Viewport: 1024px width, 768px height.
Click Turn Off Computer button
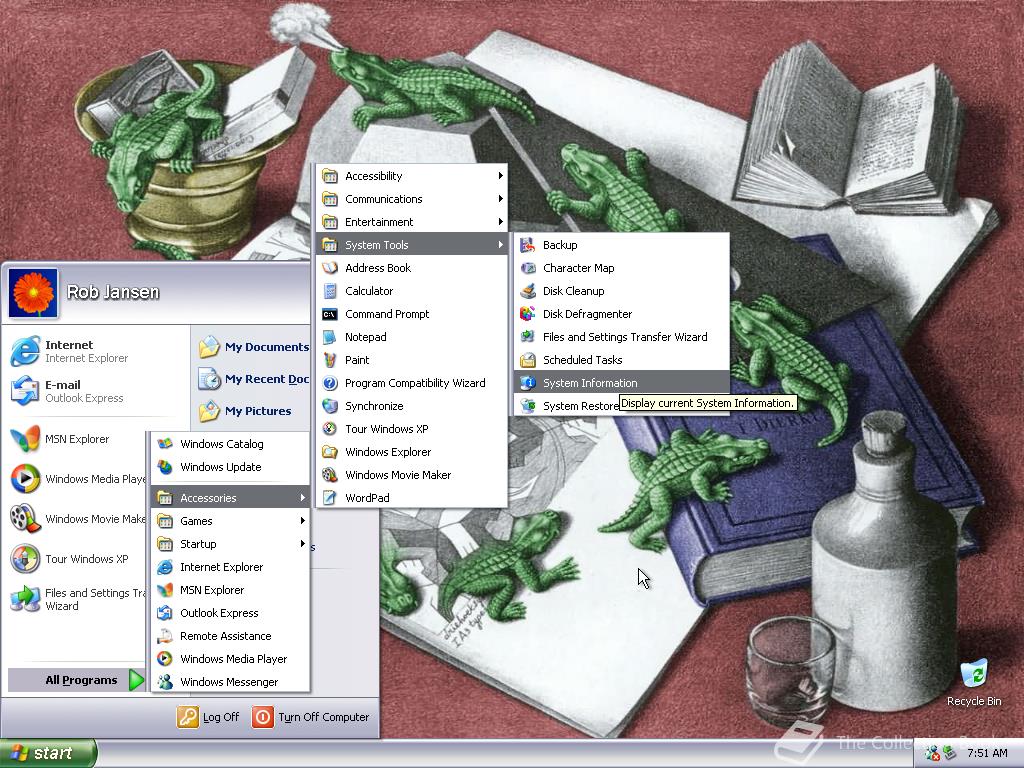311,716
